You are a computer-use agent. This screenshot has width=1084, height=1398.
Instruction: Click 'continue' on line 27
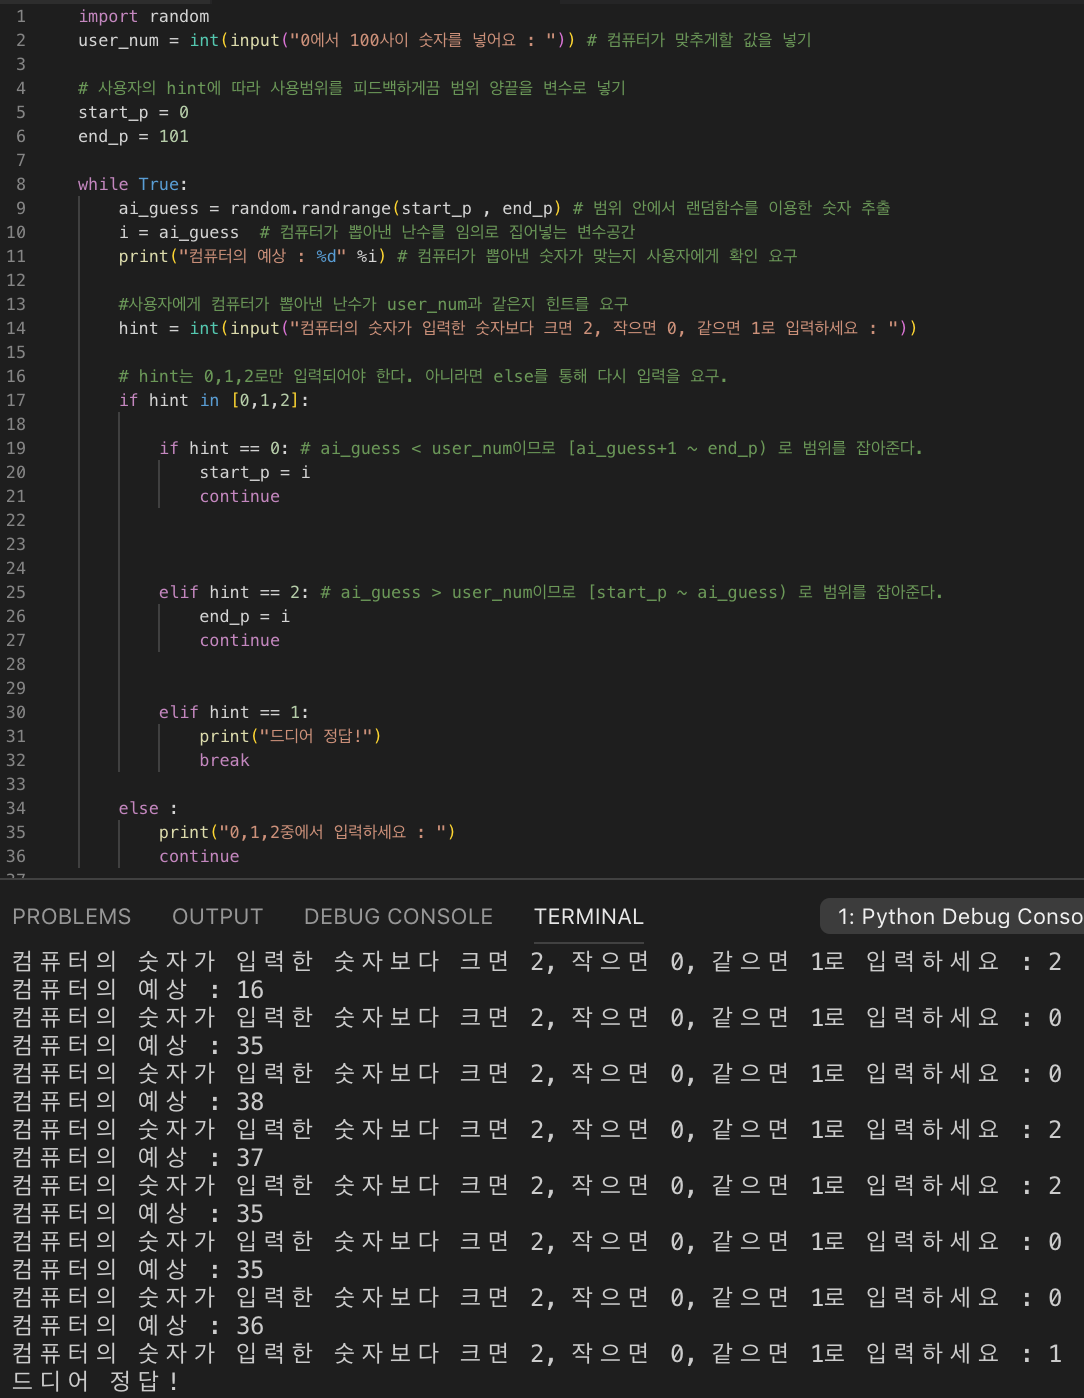pos(240,640)
